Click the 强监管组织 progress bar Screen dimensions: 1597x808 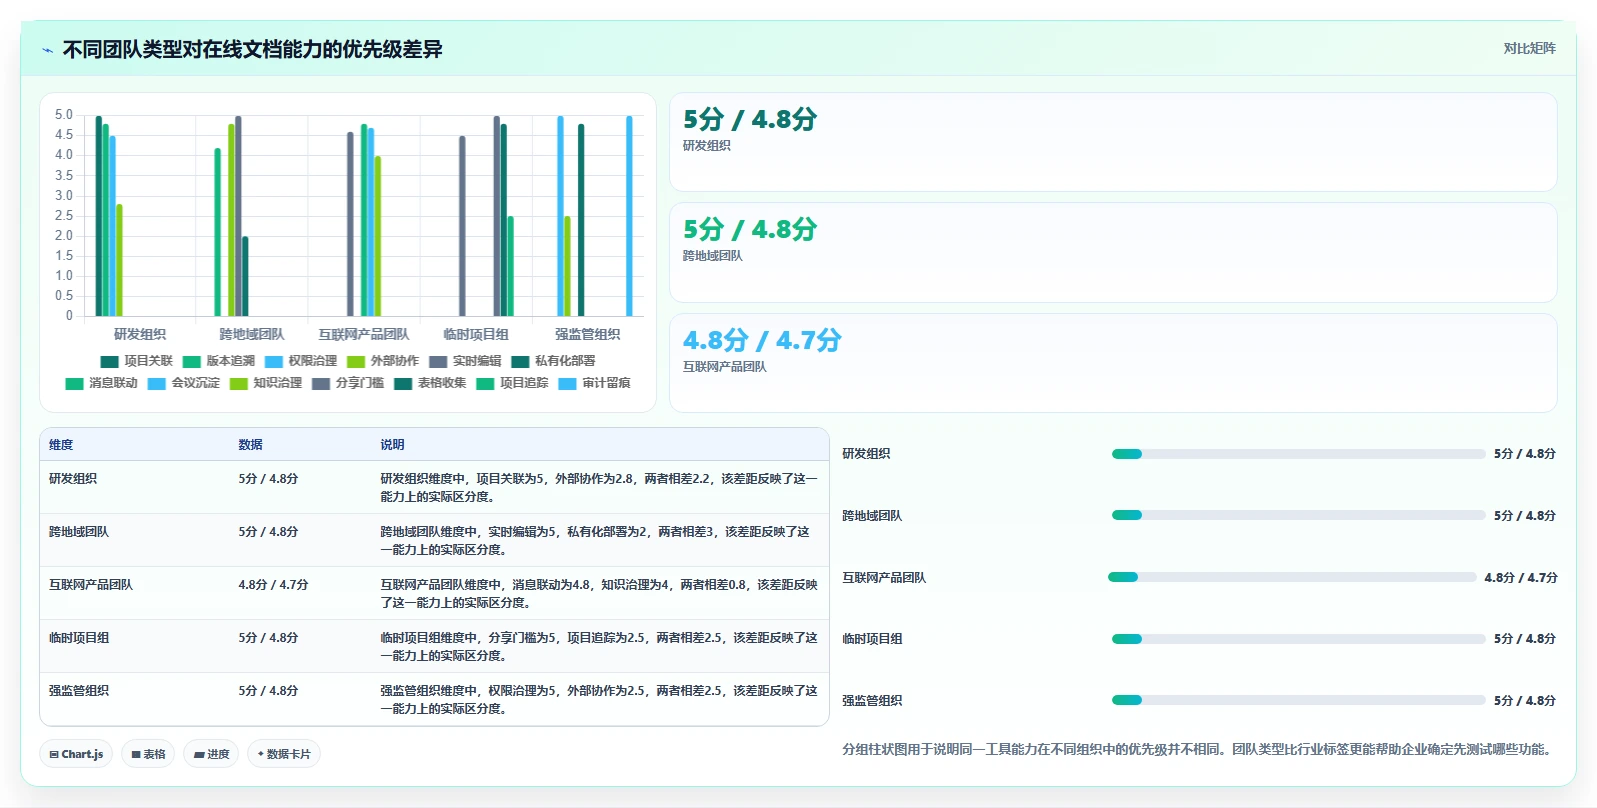(1298, 700)
